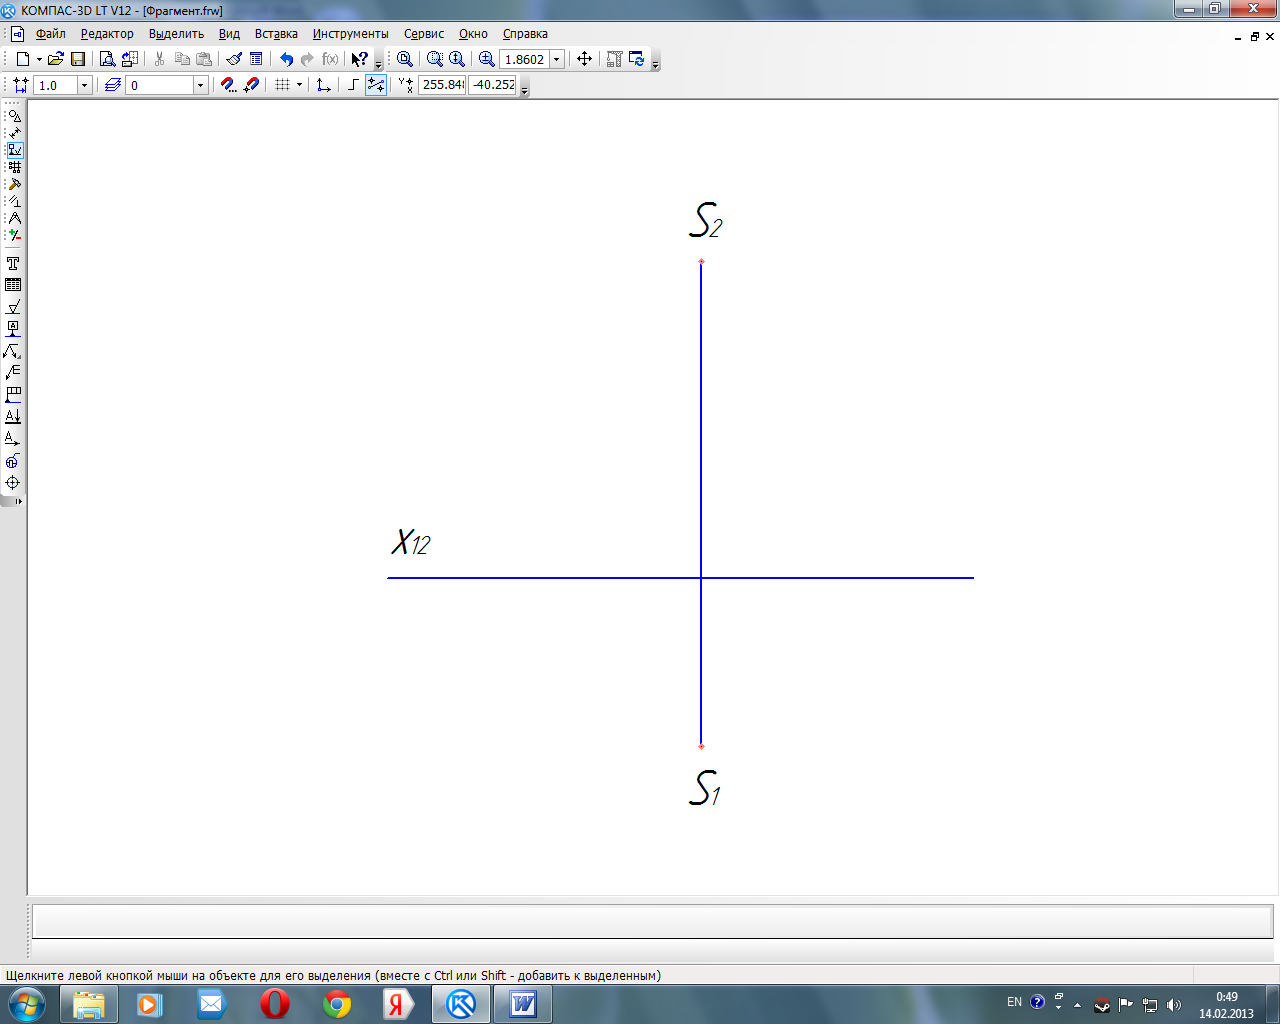
Task: Select the Text input tool
Action: point(13,264)
